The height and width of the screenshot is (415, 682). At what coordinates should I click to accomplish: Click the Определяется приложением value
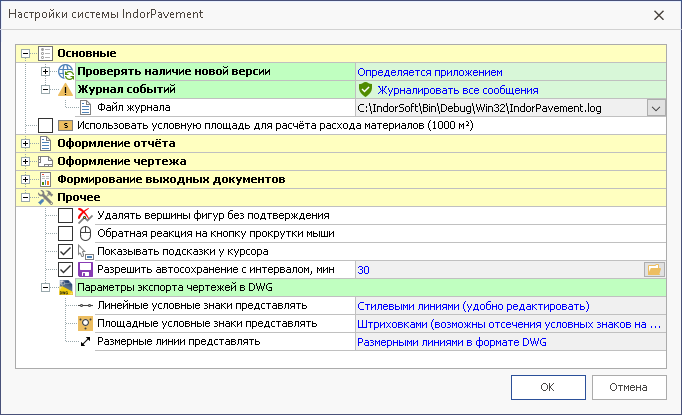[430, 72]
